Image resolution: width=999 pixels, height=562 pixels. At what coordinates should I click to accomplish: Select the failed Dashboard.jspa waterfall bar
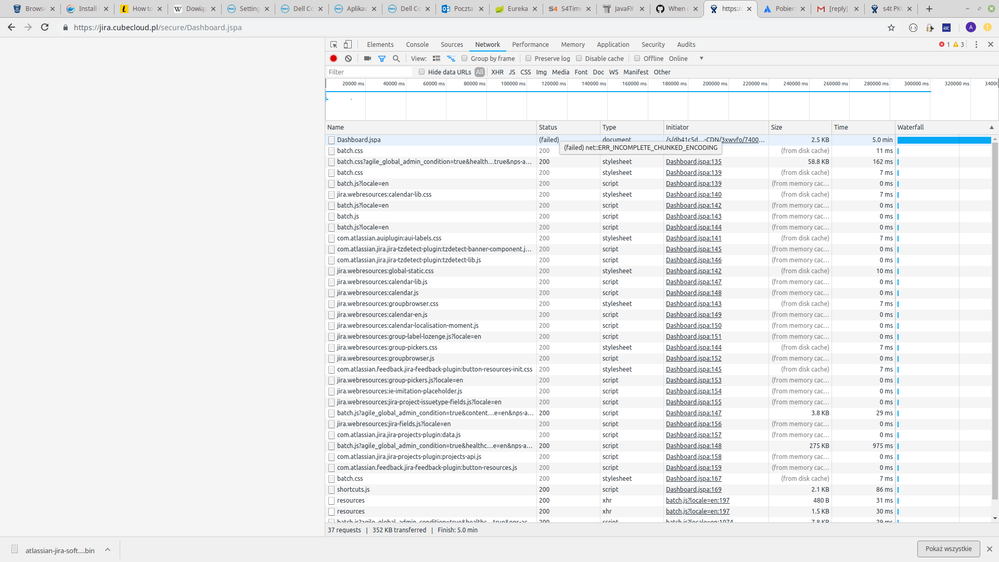(x=944, y=140)
